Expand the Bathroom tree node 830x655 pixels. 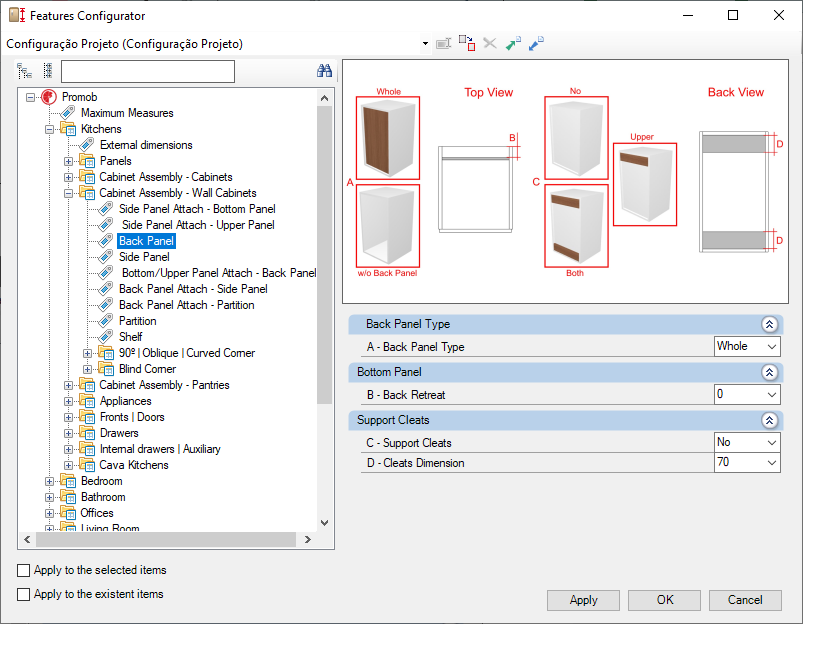(x=49, y=497)
